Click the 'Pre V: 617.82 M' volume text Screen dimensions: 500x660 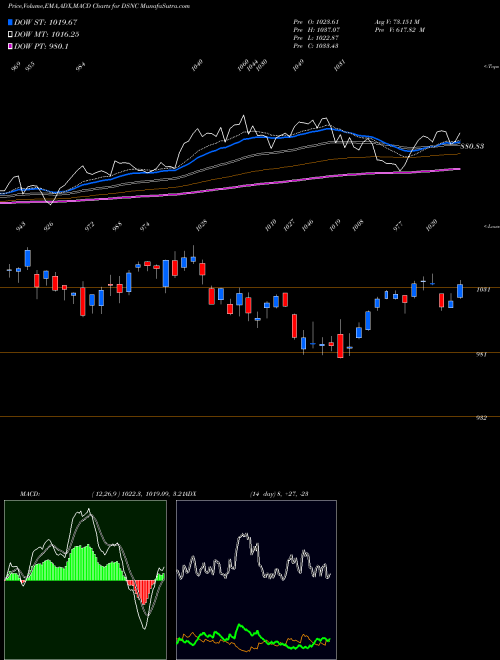(399, 30)
